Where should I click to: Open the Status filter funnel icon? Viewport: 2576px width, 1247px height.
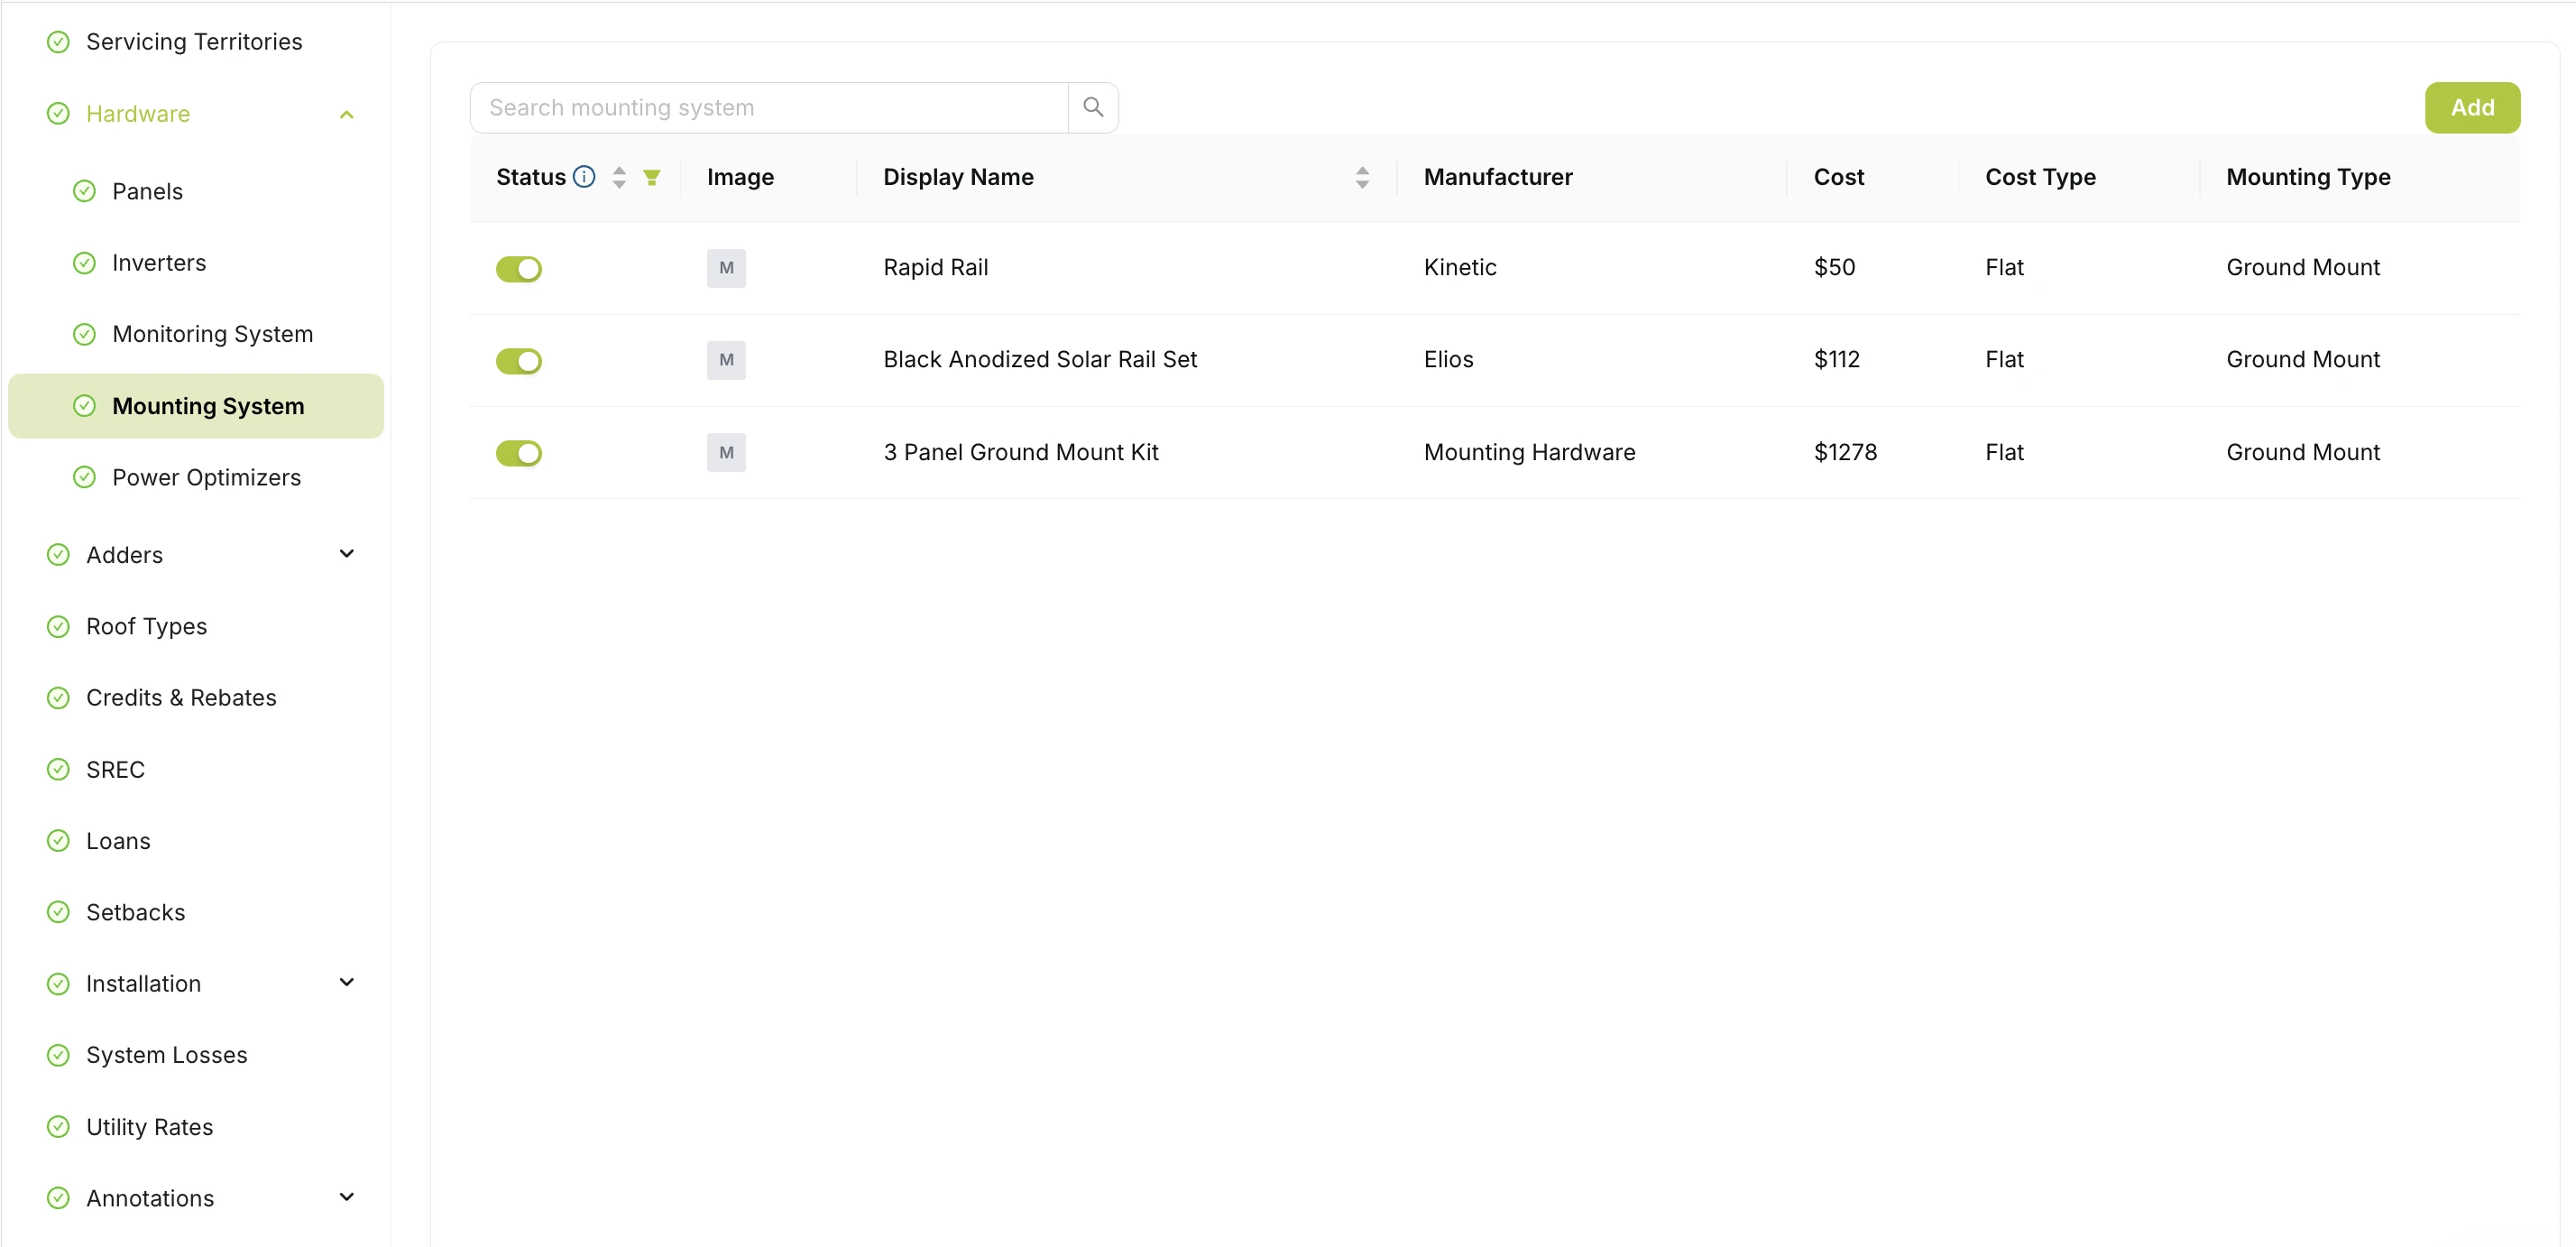click(x=652, y=177)
